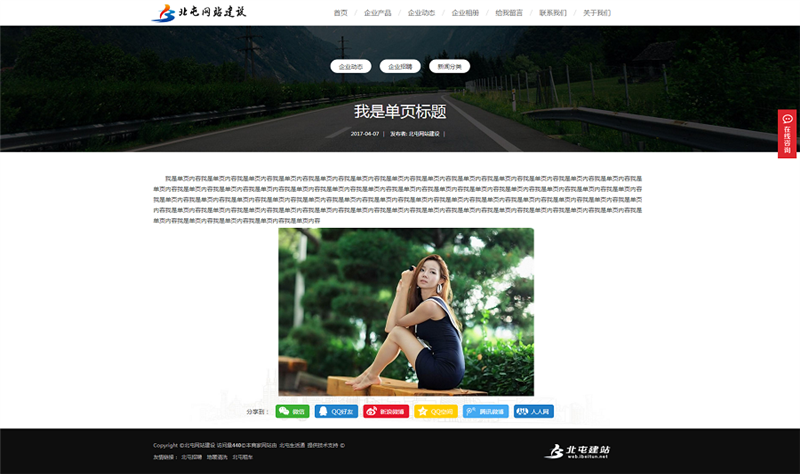Share to Renren (人人网)
This screenshot has height=474, width=800.
coord(533,411)
